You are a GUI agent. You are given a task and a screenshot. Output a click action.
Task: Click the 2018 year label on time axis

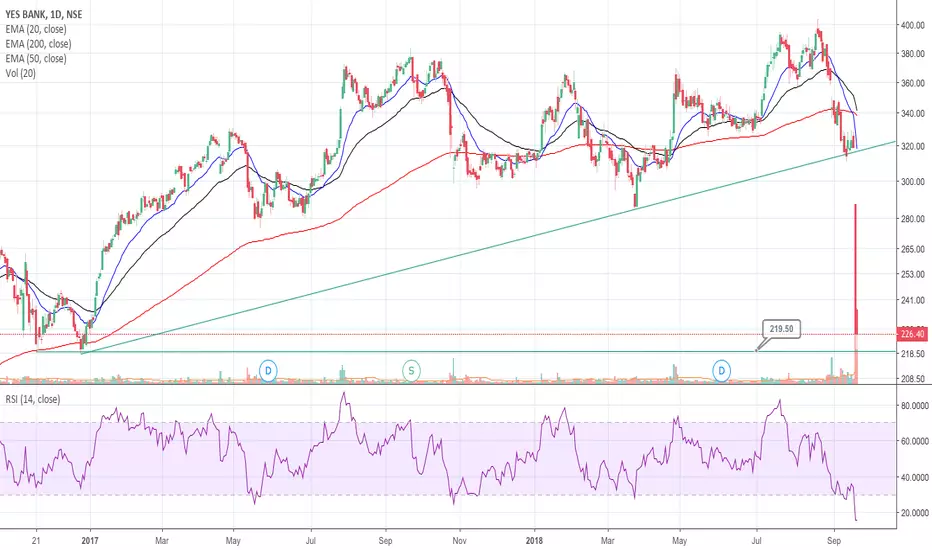tap(534, 541)
